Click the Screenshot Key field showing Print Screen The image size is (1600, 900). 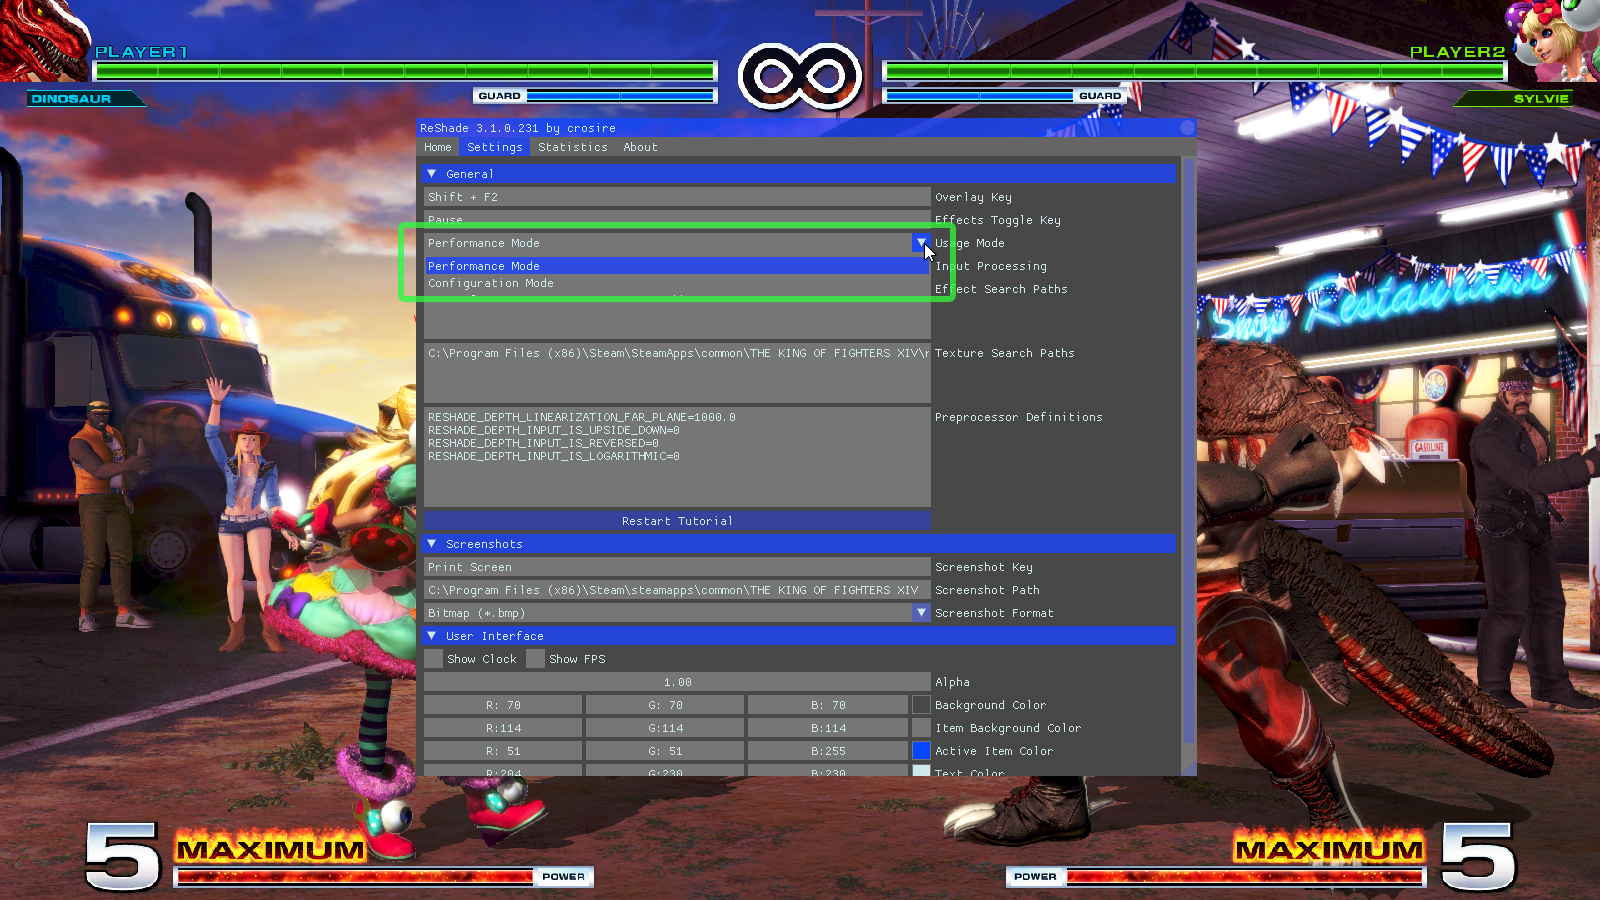(677, 567)
